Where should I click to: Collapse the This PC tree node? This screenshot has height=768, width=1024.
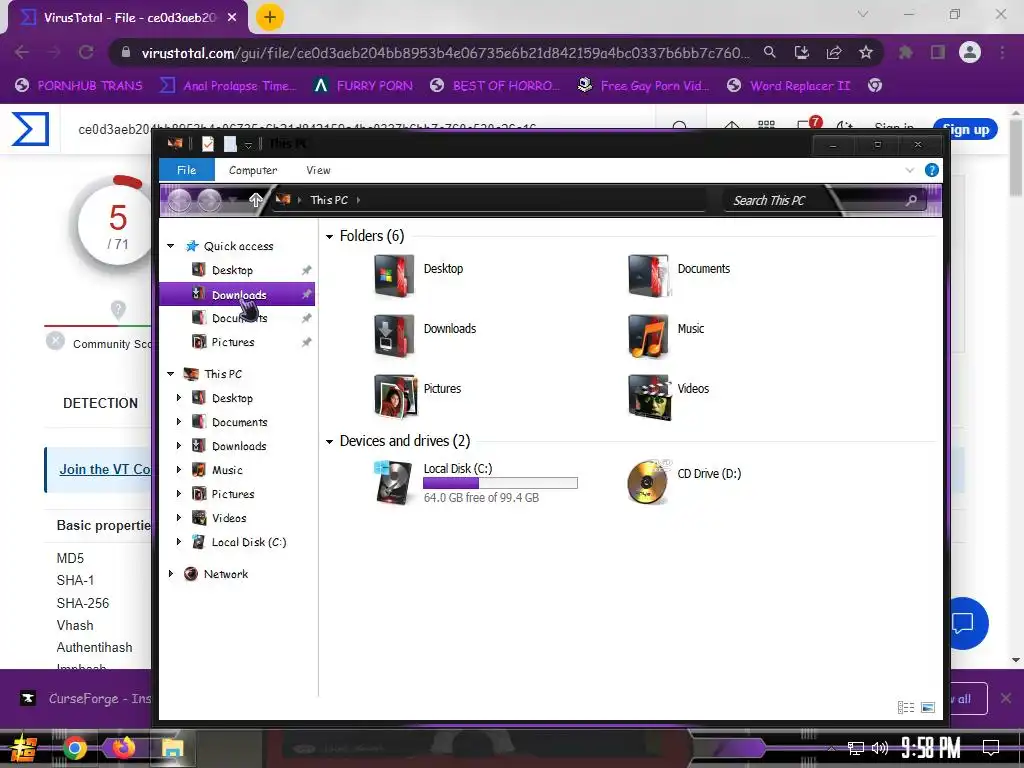click(x=170, y=374)
